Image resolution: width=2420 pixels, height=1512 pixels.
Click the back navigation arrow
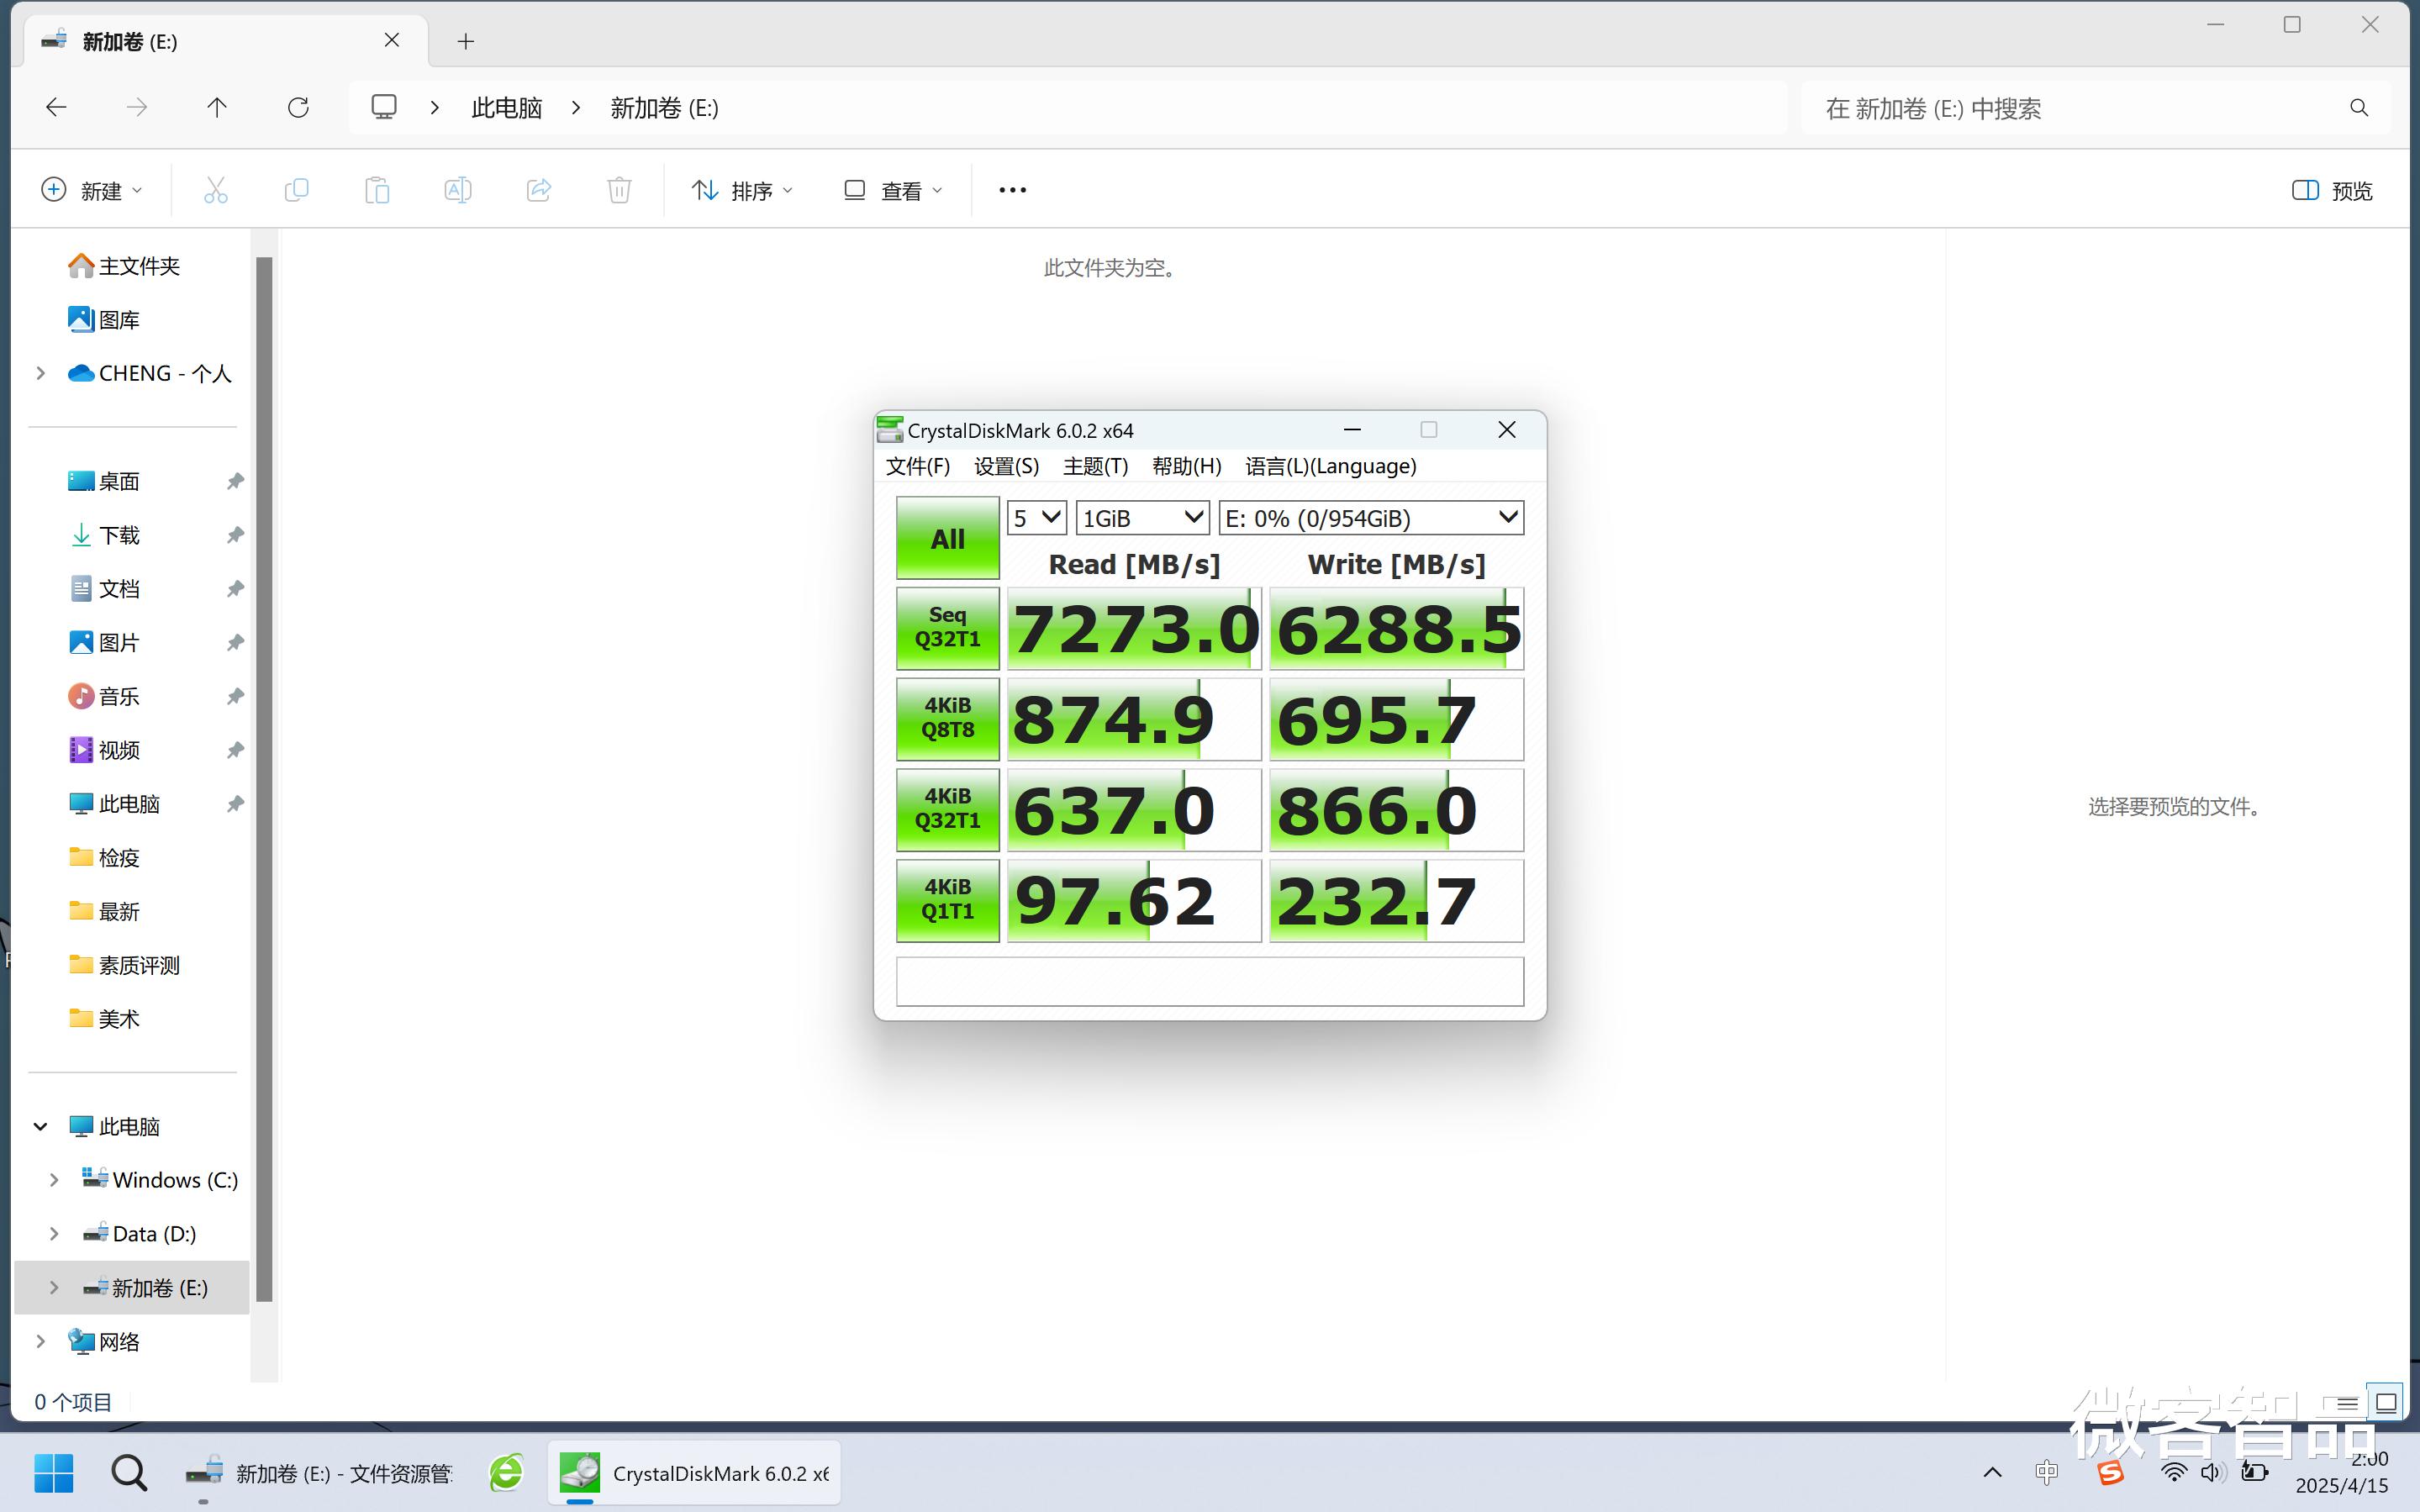pos(57,108)
